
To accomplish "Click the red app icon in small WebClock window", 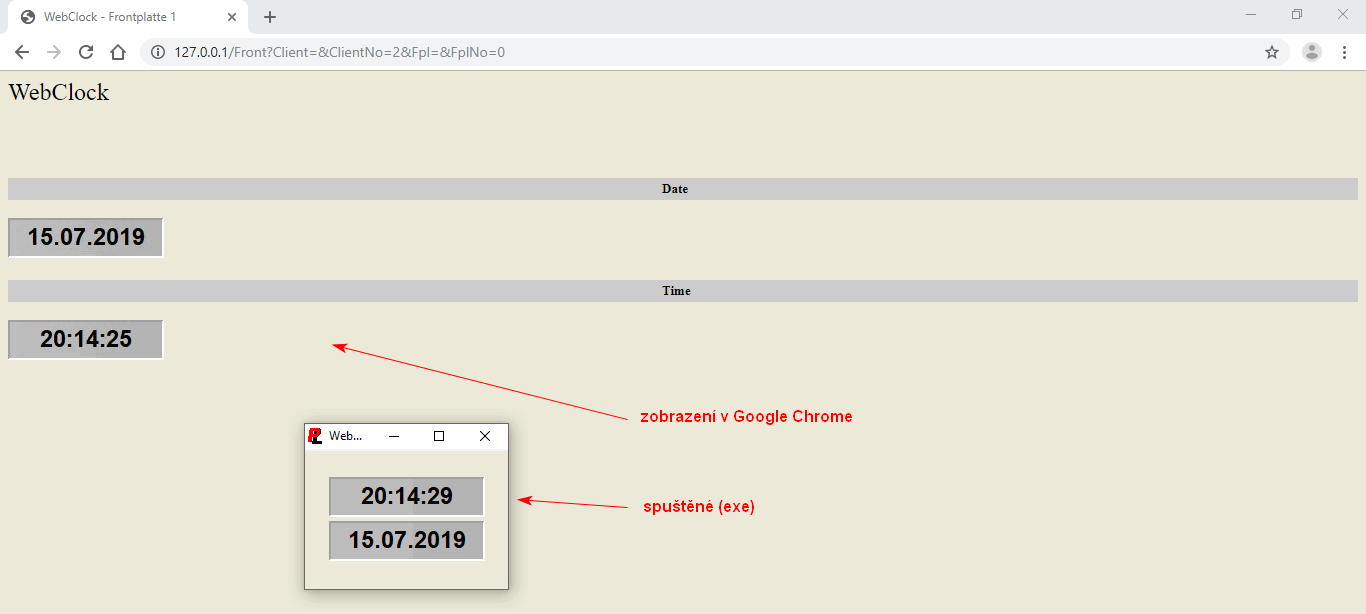I will coord(315,436).
